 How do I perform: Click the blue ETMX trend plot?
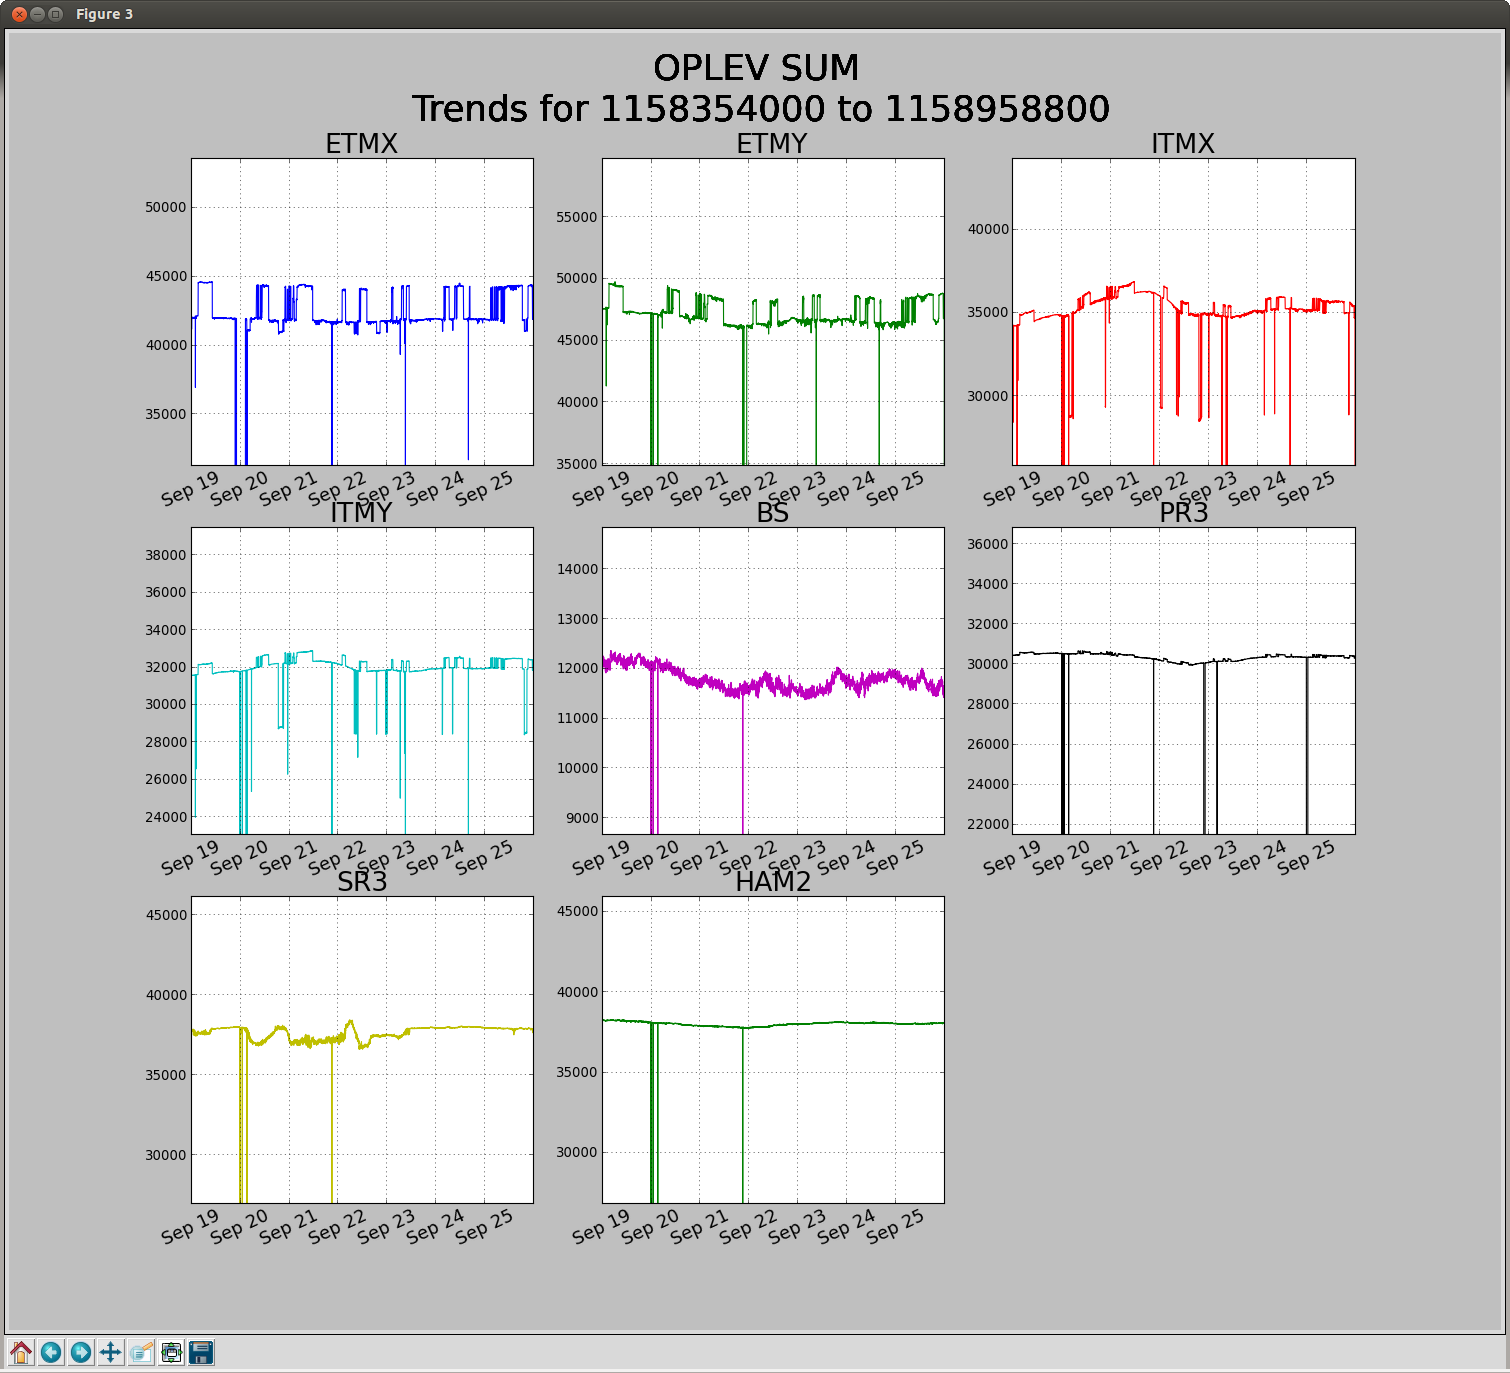(x=362, y=312)
